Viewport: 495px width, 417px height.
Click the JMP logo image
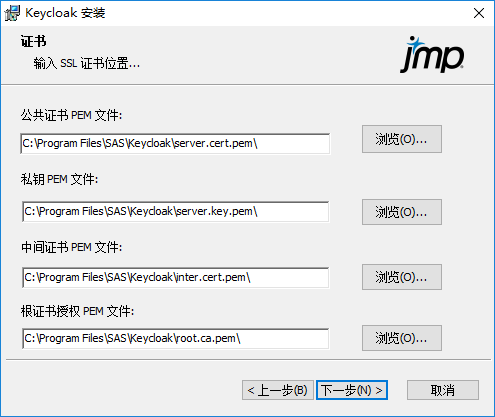click(x=432, y=55)
